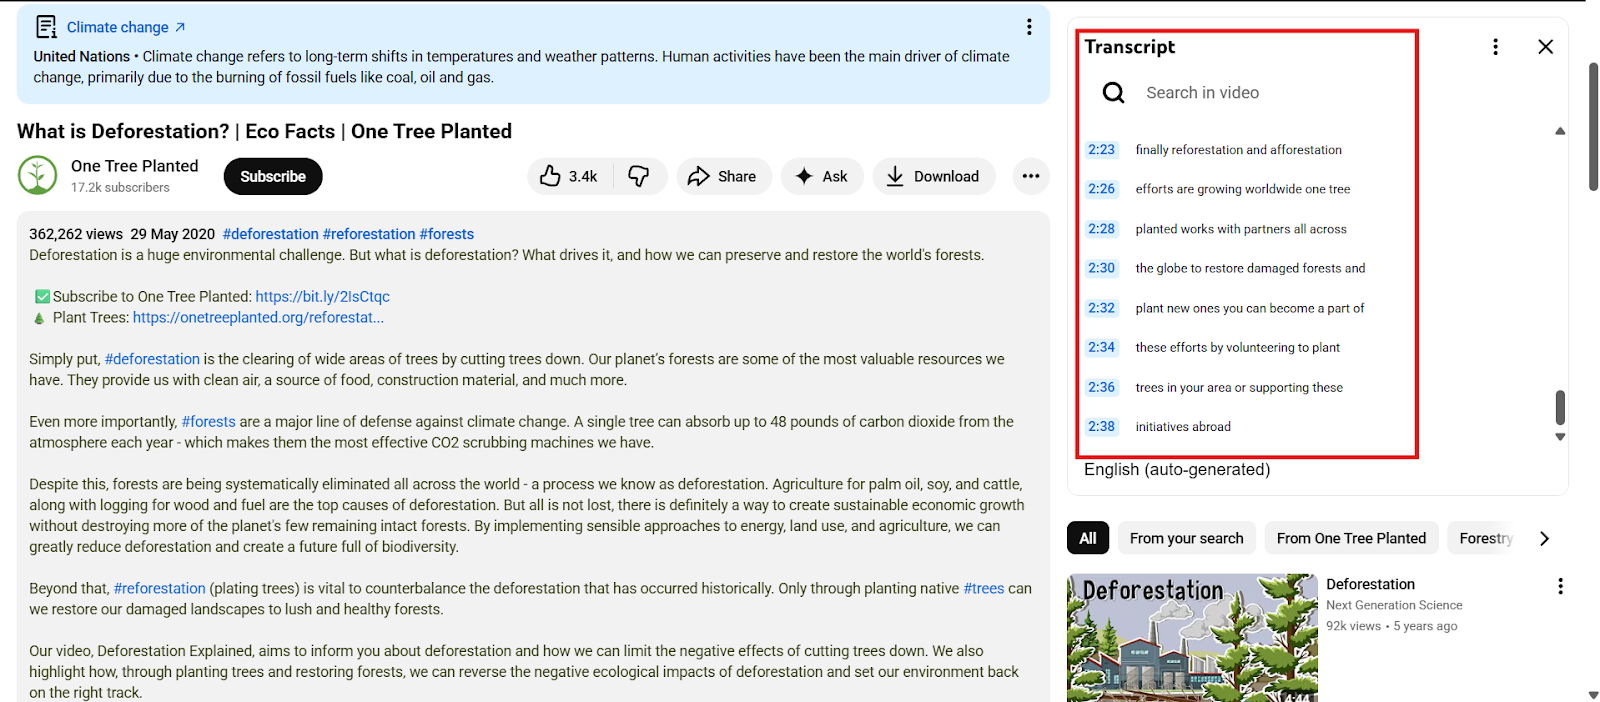Open One Tree Planted channel name

click(x=135, y=166)
